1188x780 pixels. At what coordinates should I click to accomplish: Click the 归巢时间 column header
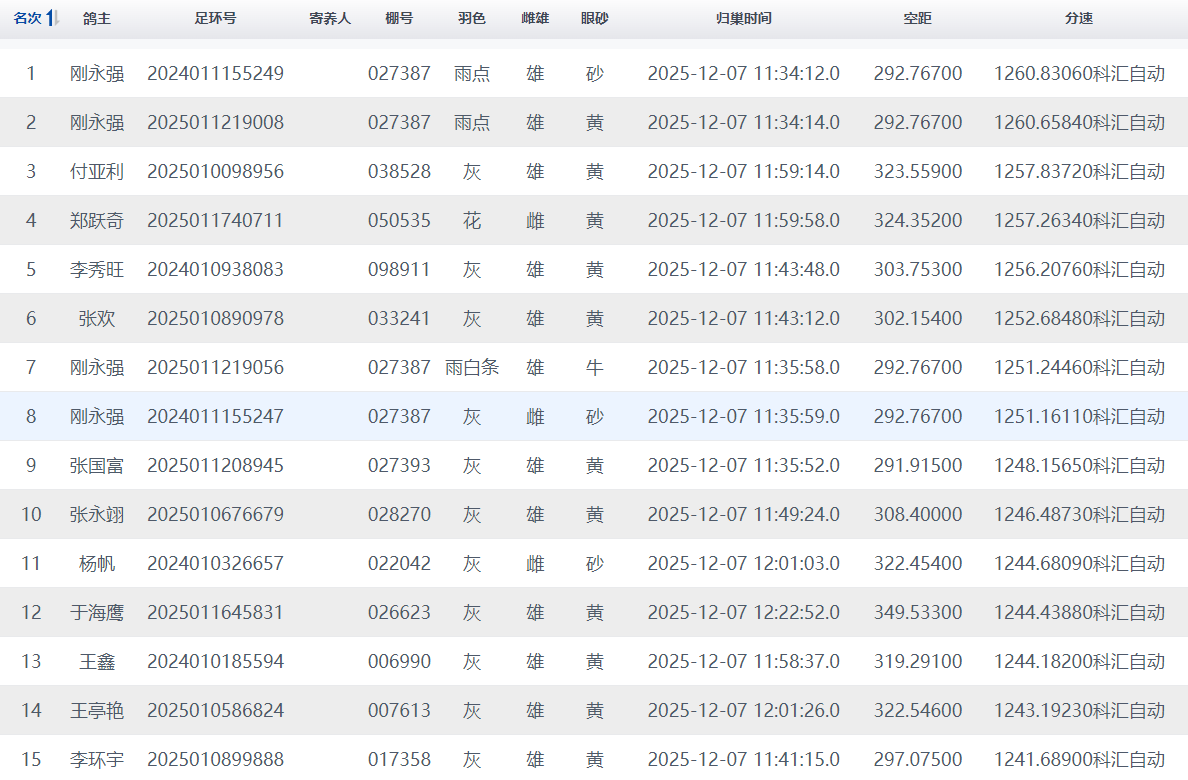744,19
